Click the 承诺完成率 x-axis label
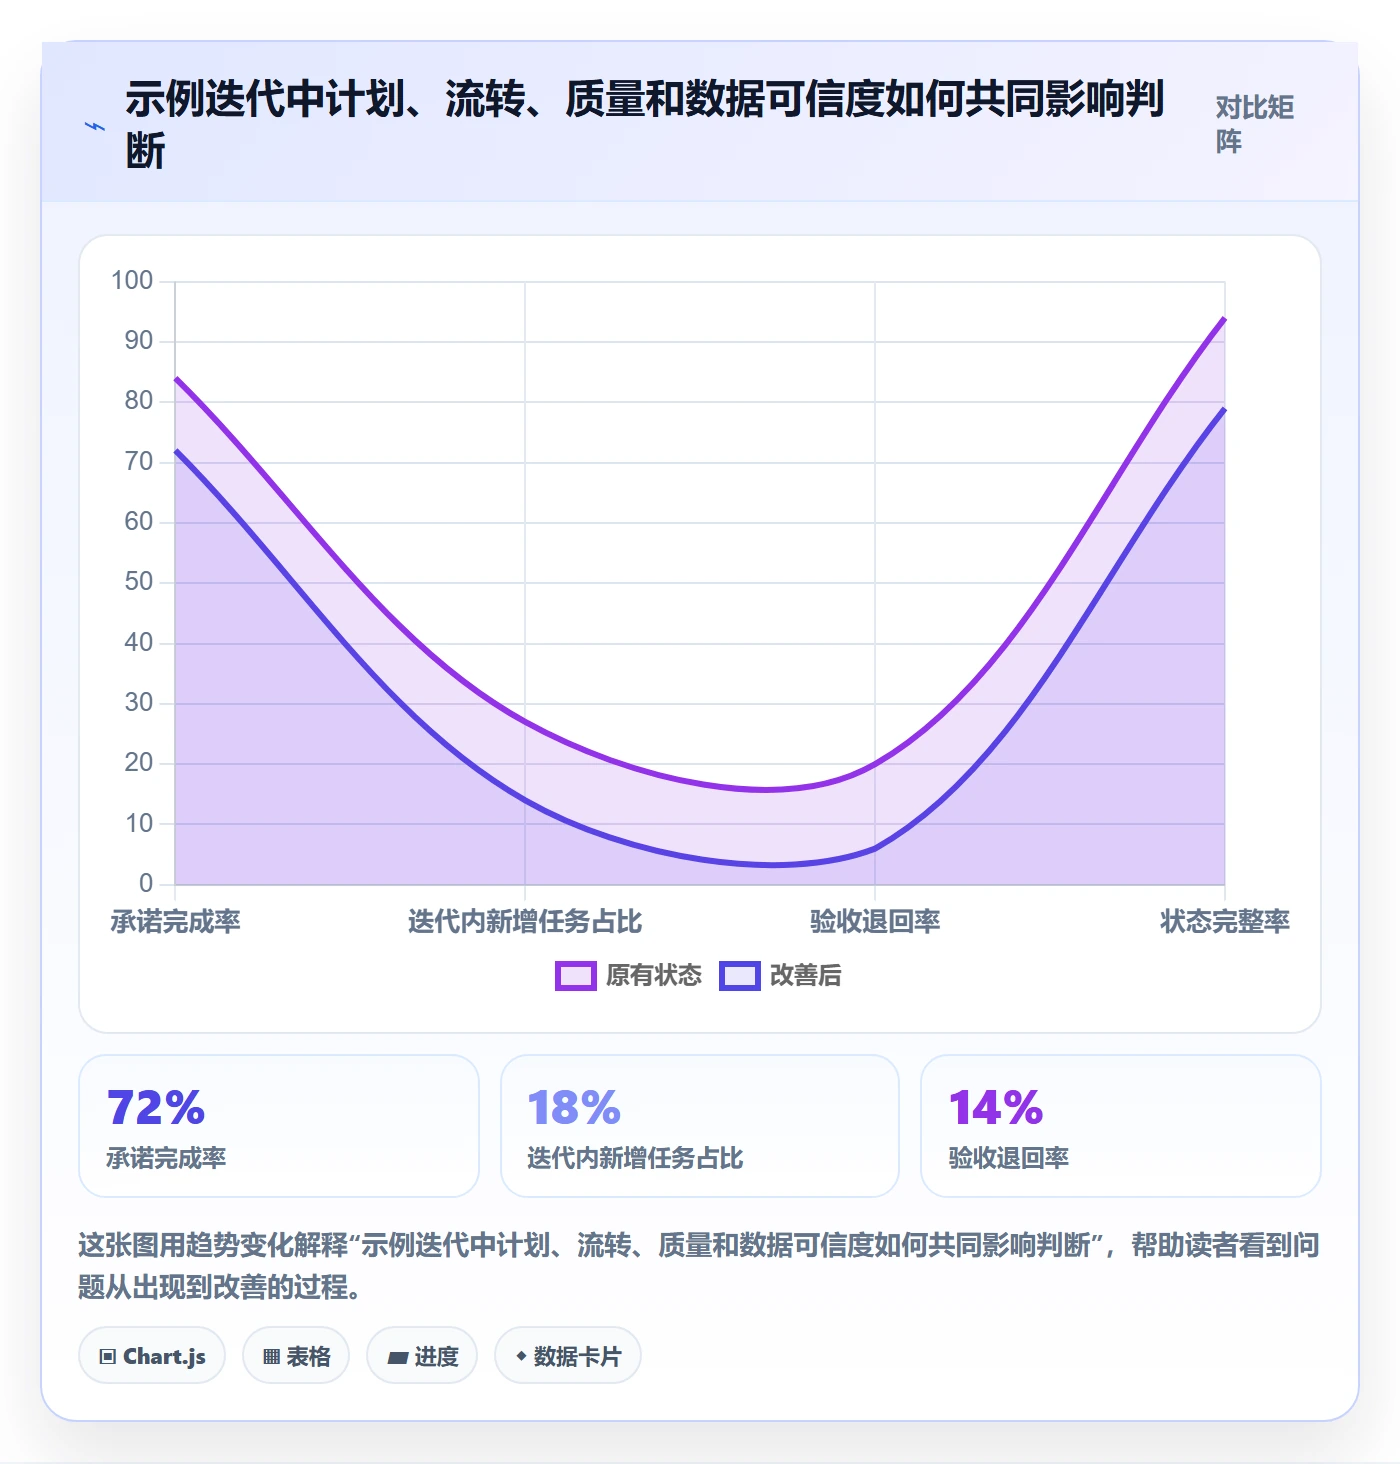The image size is (1400, 1464). pyautogui.click(x=176, y=921)
